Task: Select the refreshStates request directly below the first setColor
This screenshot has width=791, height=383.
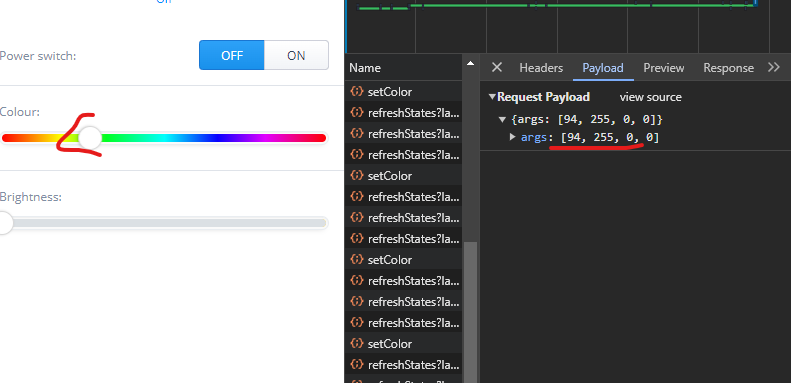Action: coord(403,113)
